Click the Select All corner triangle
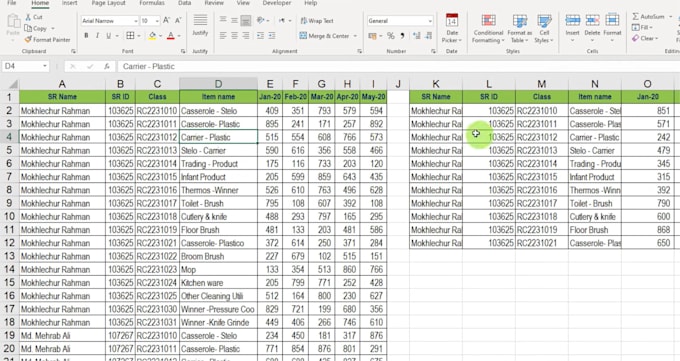This screenshot has width=680, height=361. click(x=13, y=84)
